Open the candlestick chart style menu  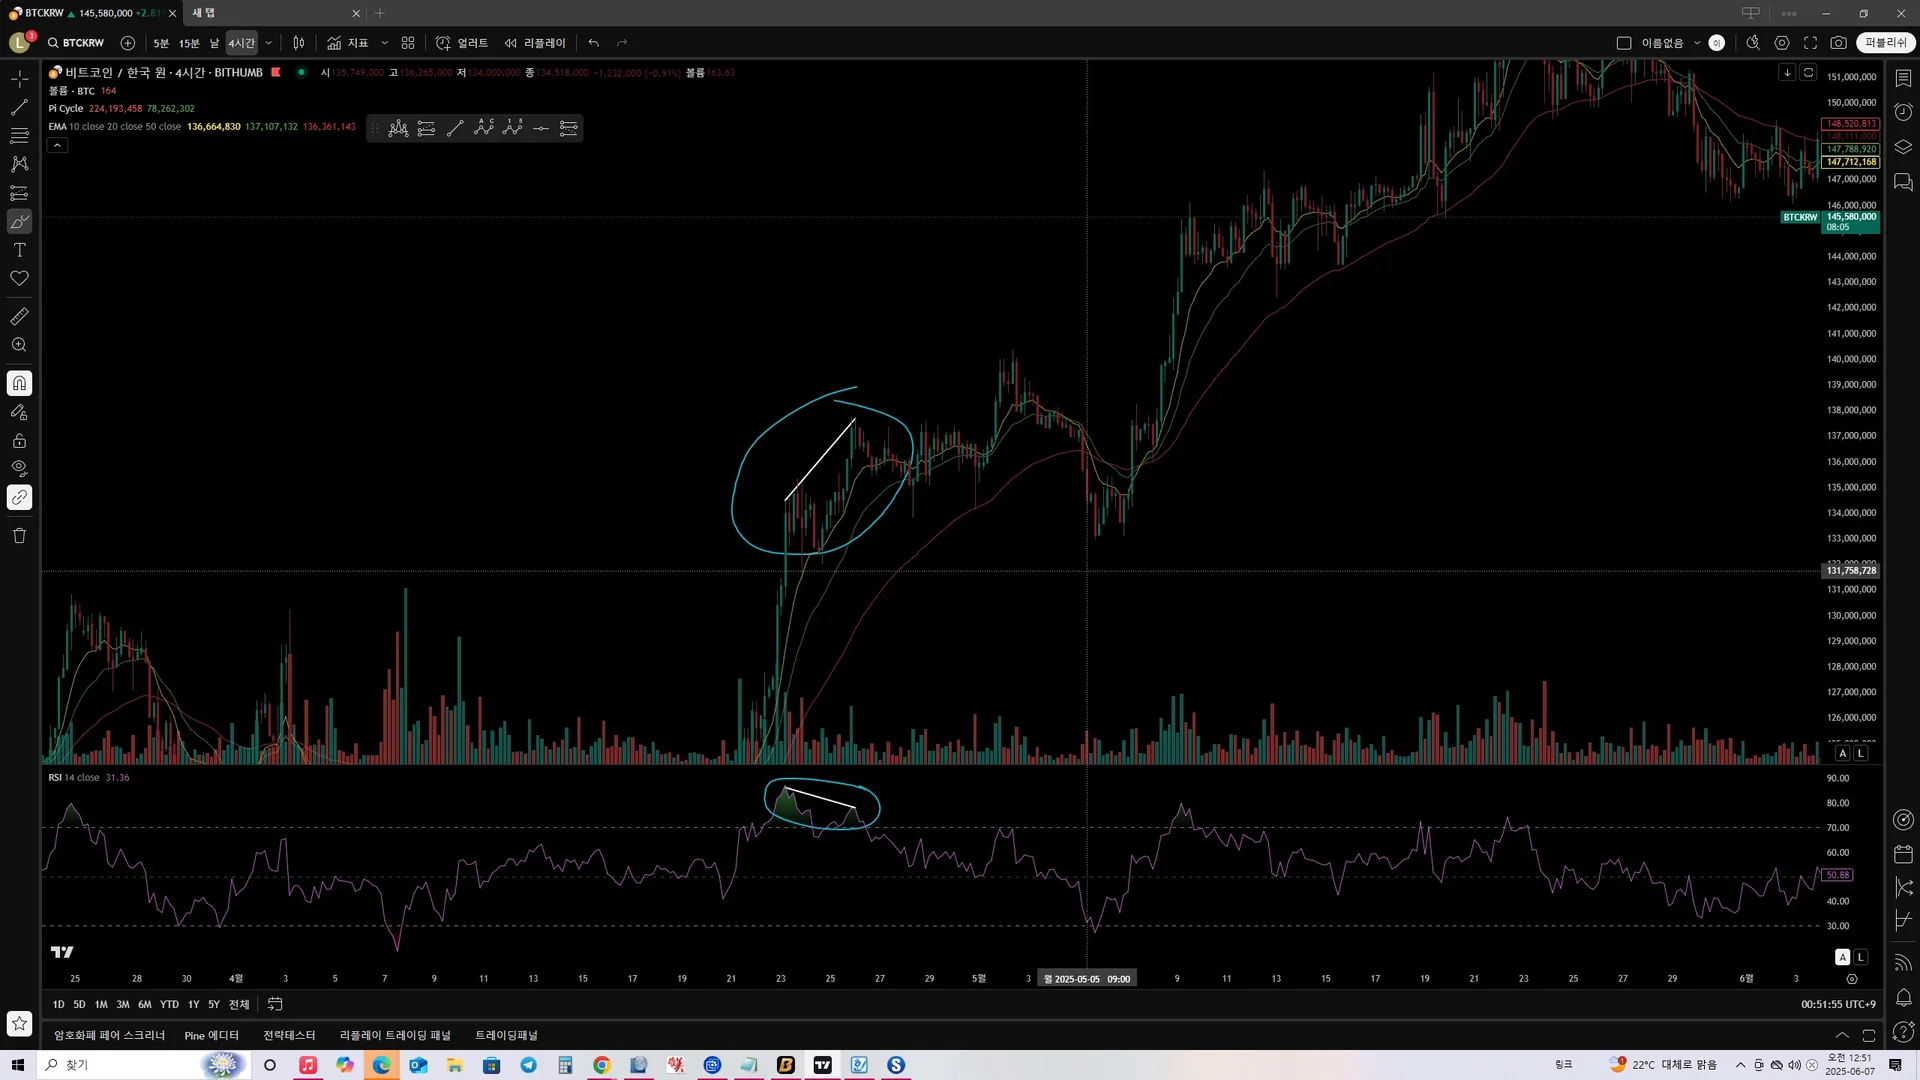pos(298,43)
